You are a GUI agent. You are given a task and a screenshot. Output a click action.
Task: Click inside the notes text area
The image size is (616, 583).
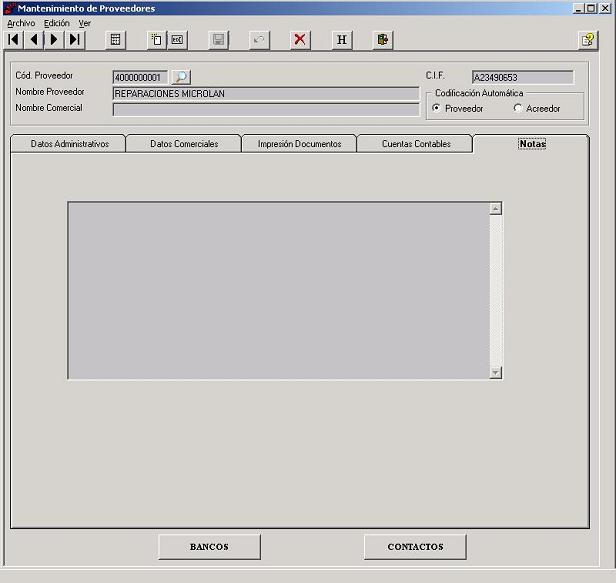[x=279, y=291]
